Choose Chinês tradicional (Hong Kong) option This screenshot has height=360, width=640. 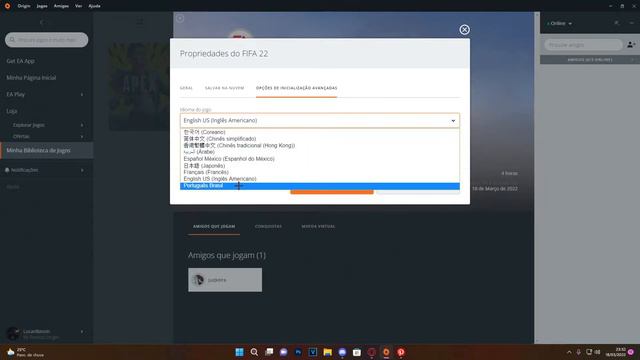[x=320, y=145]
